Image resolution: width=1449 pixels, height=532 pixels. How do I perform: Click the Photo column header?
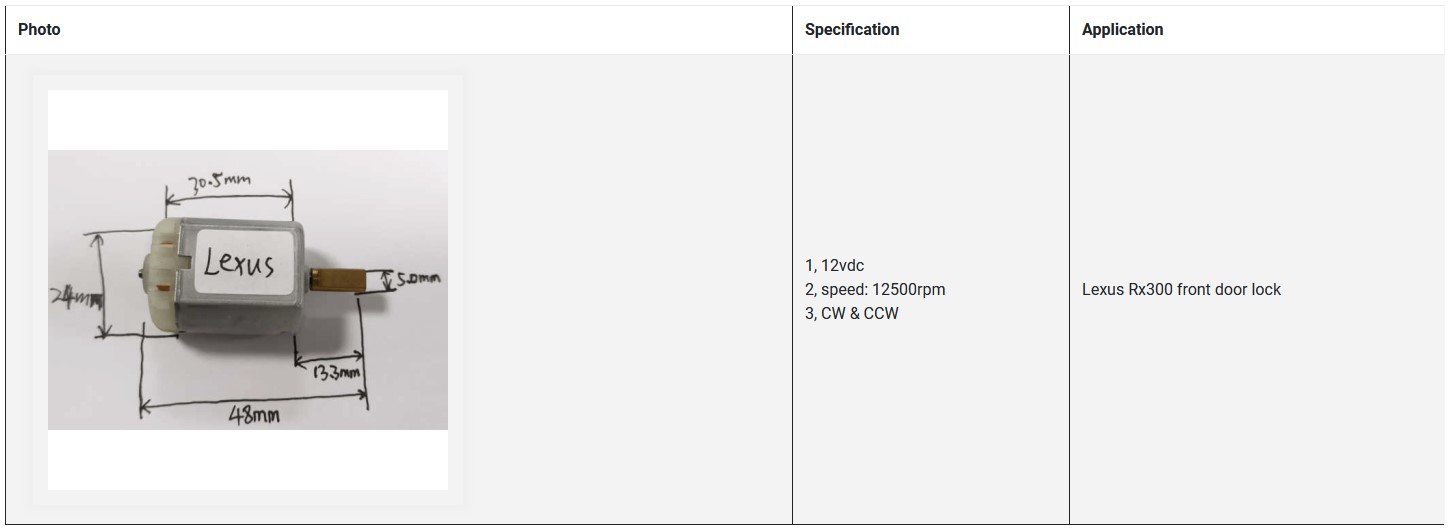(x=39, y=30)
